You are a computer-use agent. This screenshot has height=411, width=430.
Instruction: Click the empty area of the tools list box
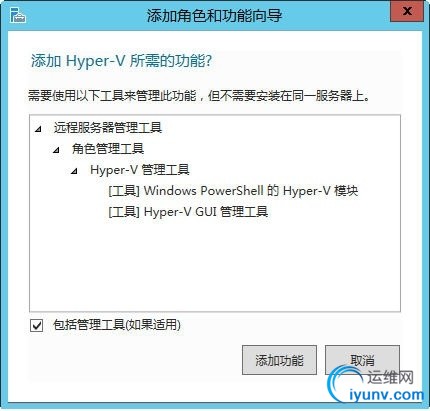click(x=215, y=263)
